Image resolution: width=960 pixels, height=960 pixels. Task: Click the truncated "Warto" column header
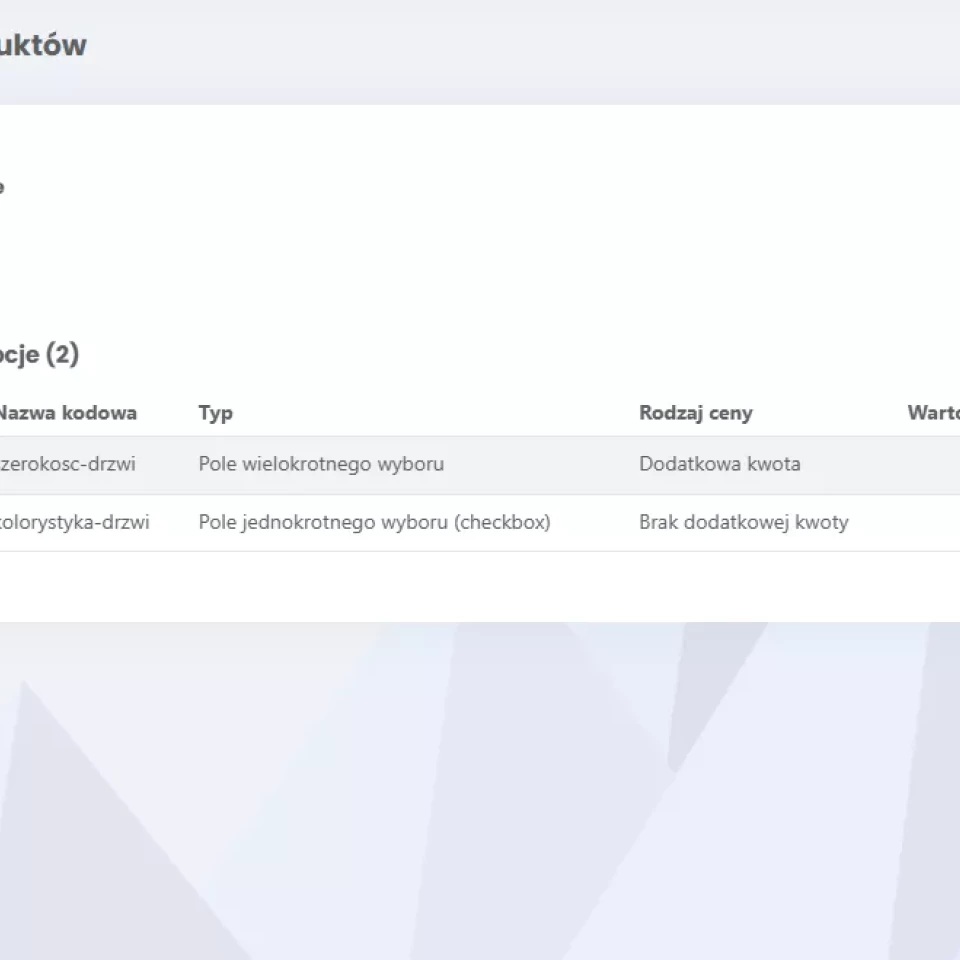click(932, 413)
